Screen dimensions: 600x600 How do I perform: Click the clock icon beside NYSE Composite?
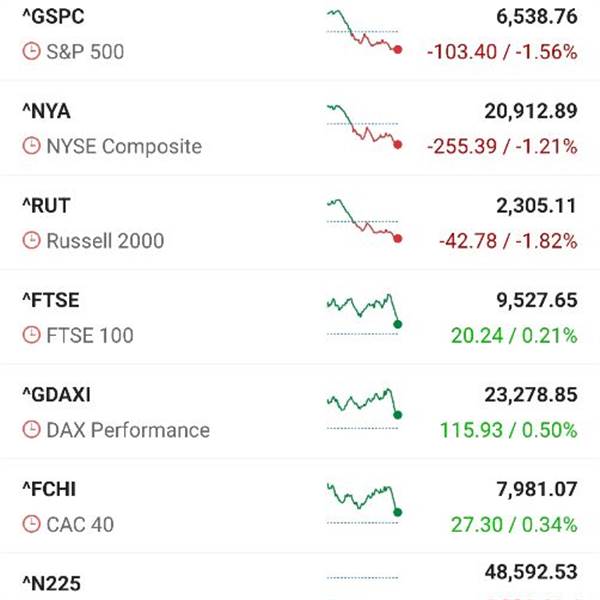(32, 146)
